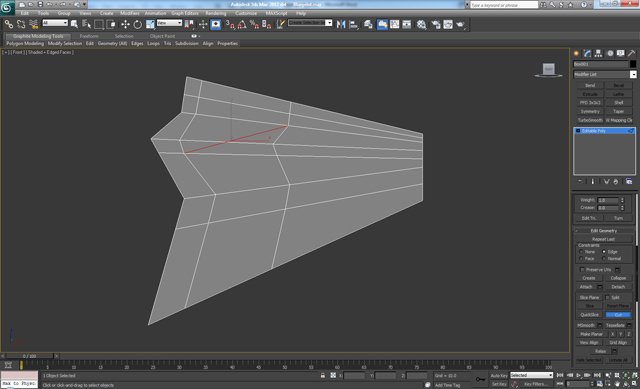This screenshot has height=389, width=640.
Task: Click the Rectangular Selection Region icon
Action: tap(98, 24)
